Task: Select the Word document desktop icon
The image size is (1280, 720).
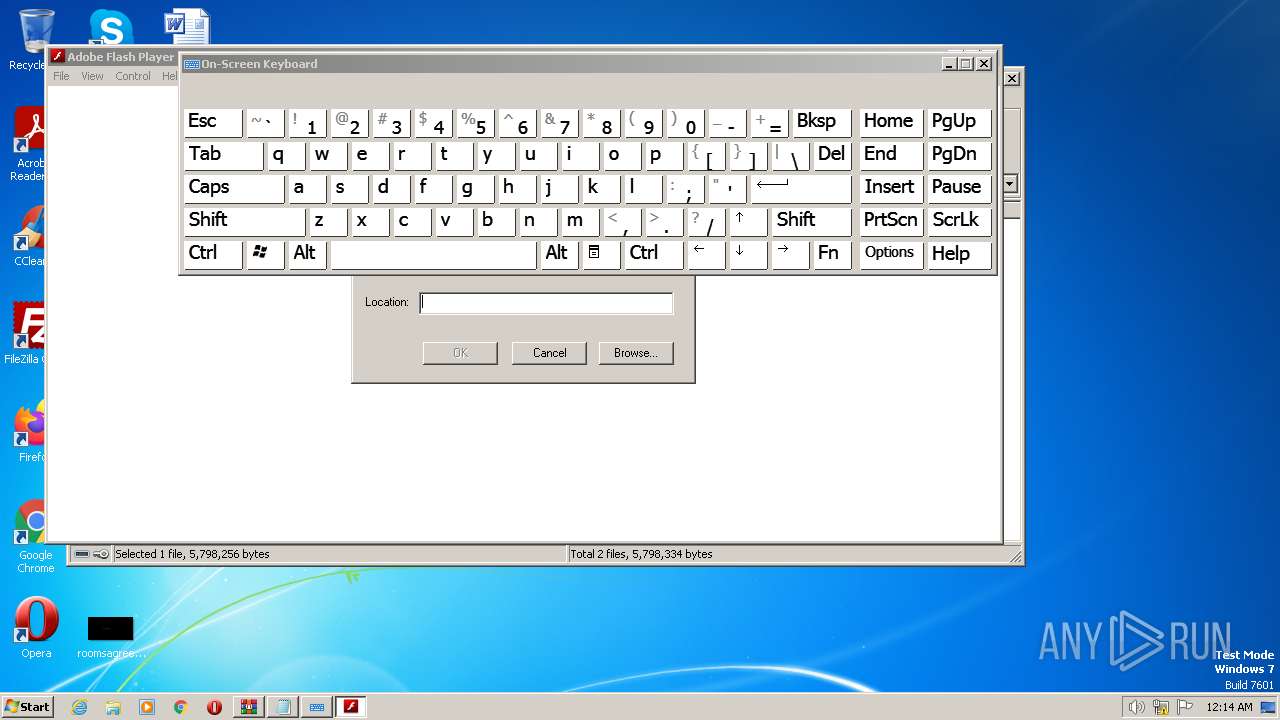Action: 187,28
